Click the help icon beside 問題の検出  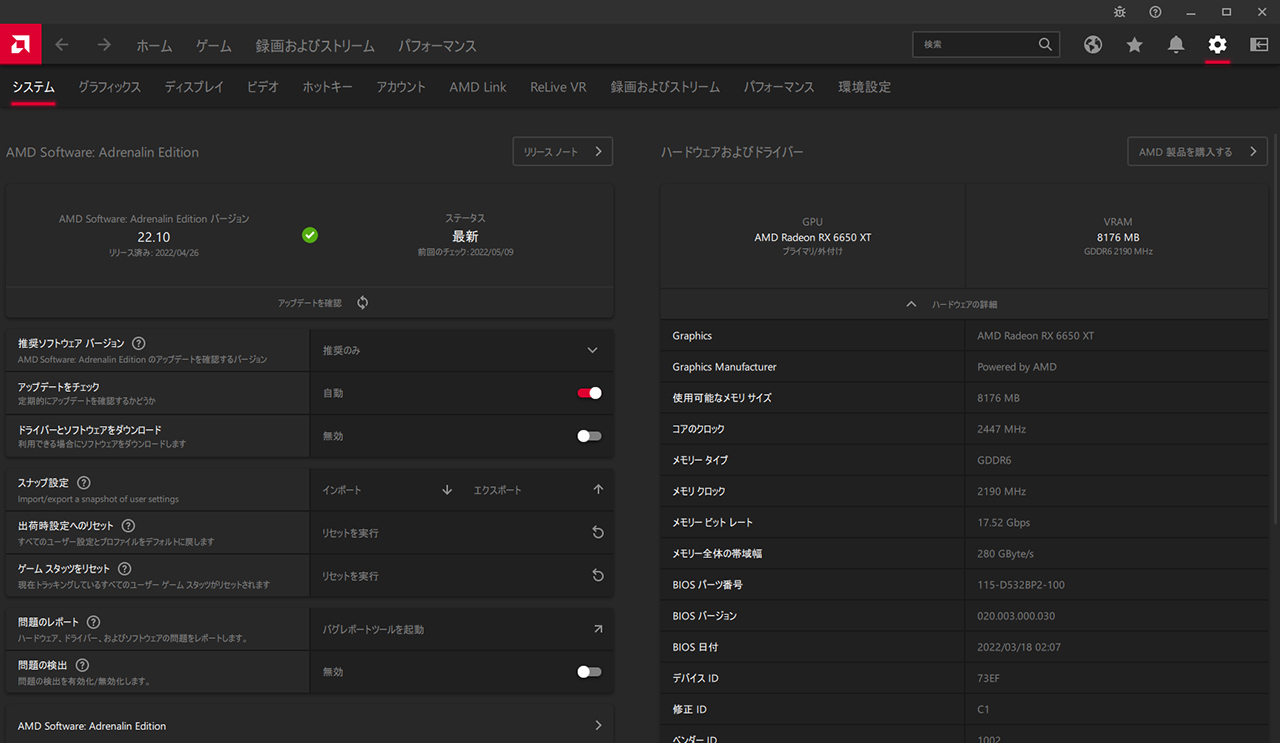(x=83, y=665)
